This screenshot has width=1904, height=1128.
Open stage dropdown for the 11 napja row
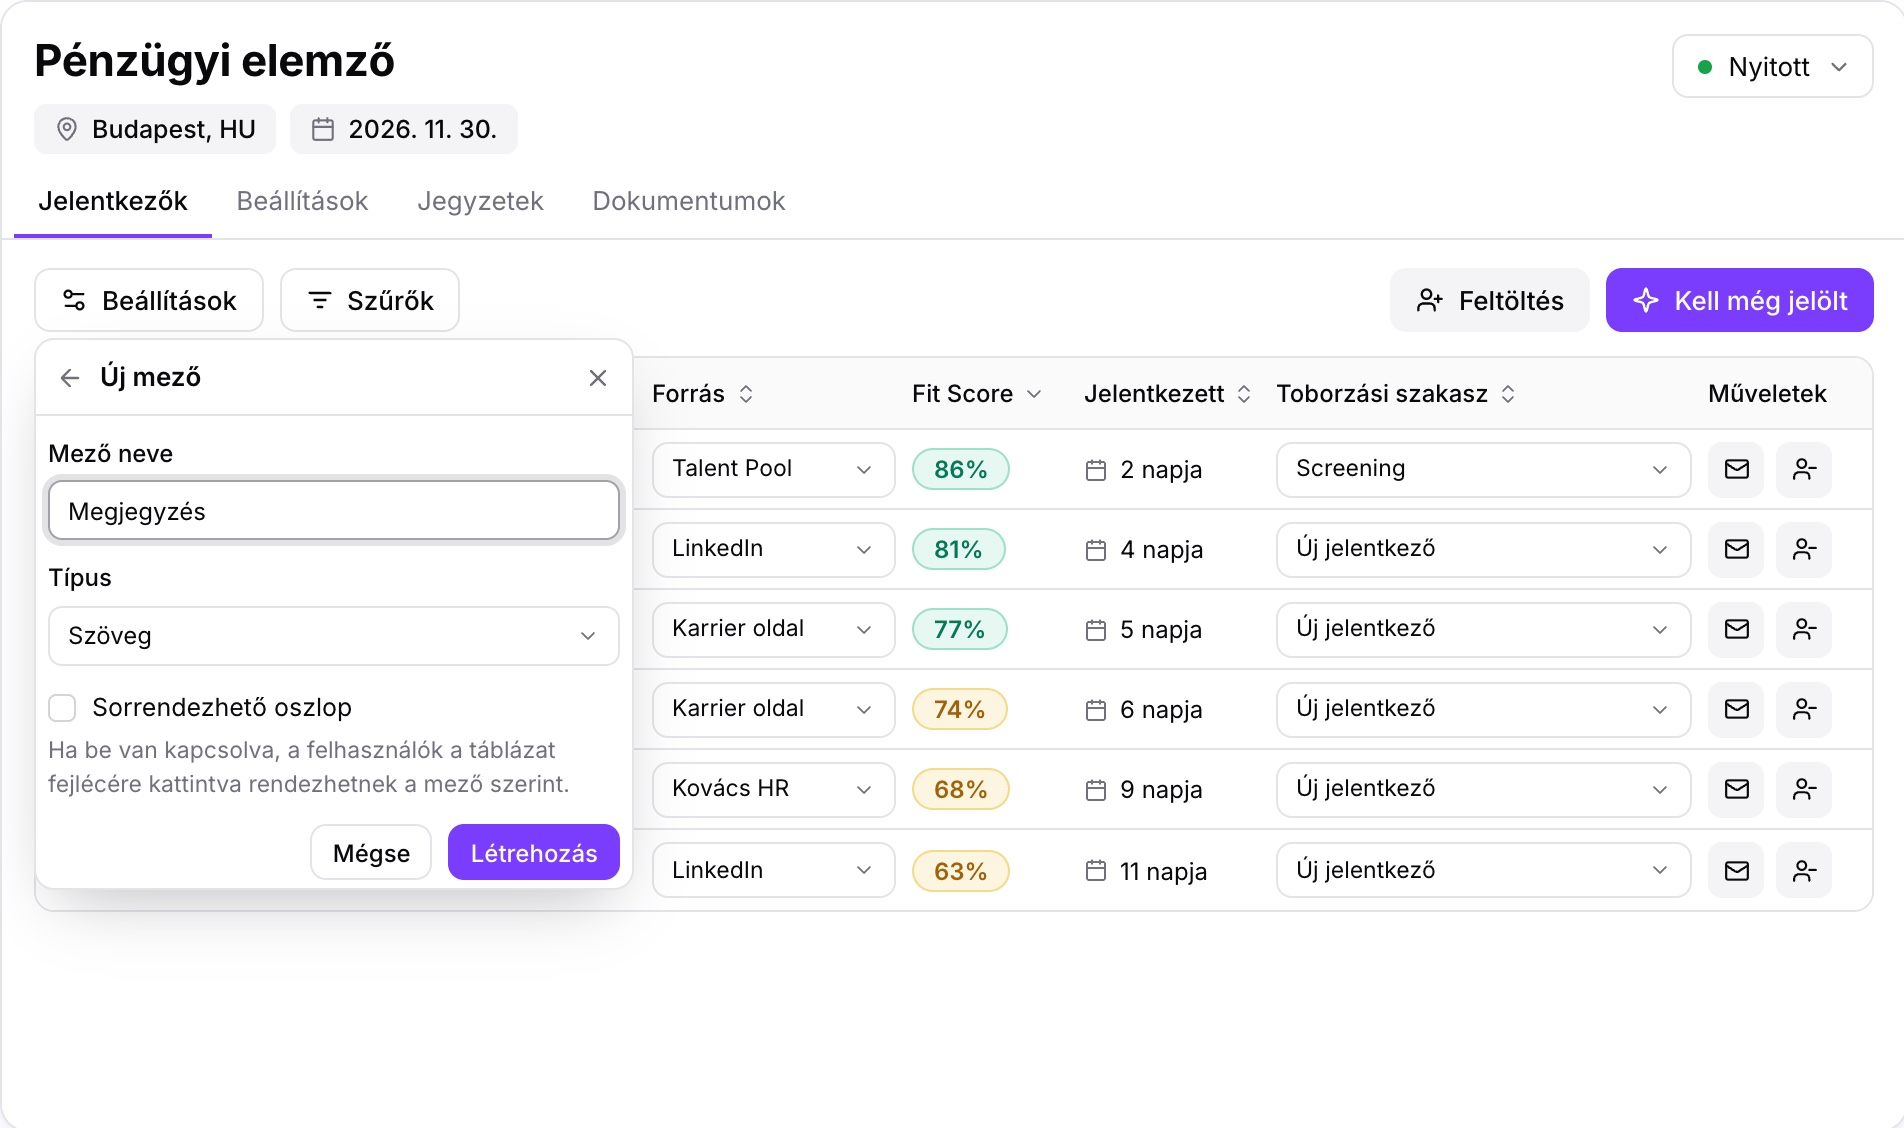coord(1483,871)
